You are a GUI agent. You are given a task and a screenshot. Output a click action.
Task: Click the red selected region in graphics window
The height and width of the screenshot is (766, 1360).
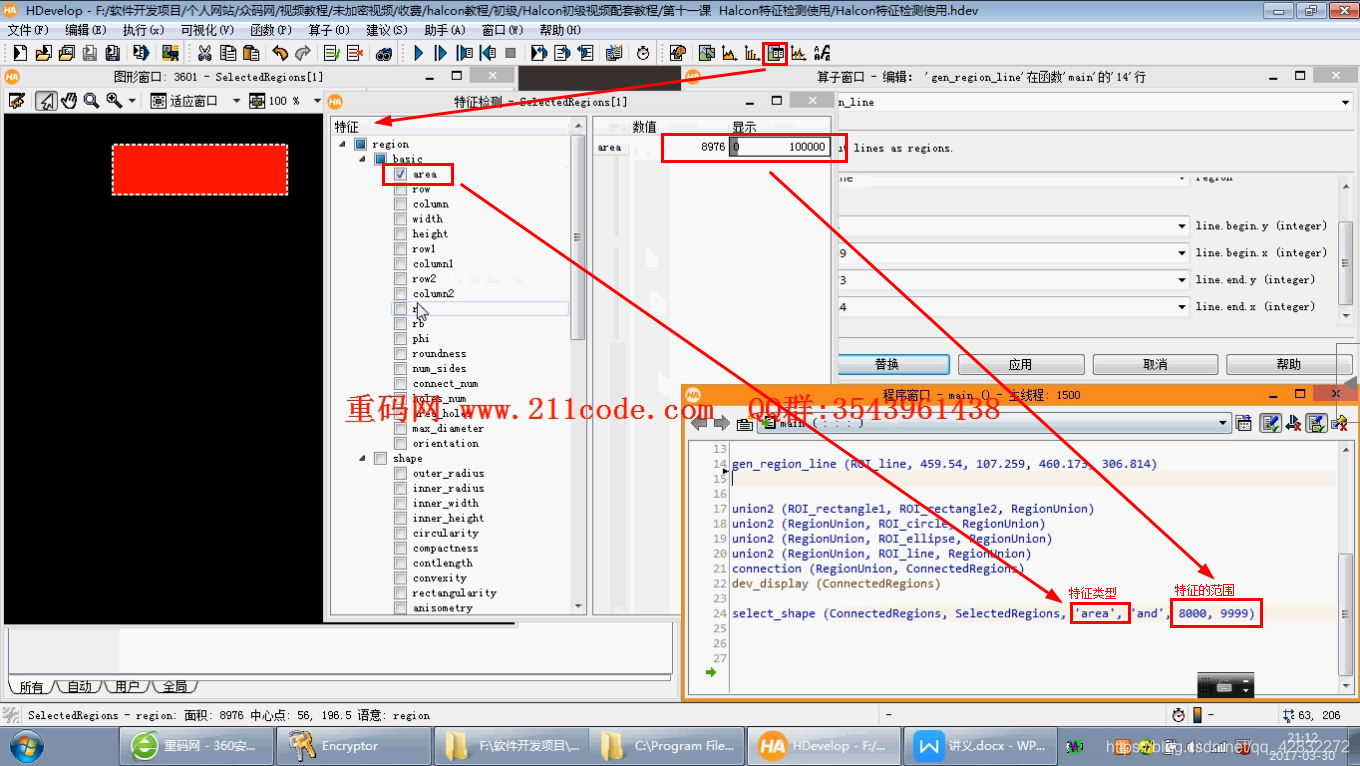click(x=200, y=169)
